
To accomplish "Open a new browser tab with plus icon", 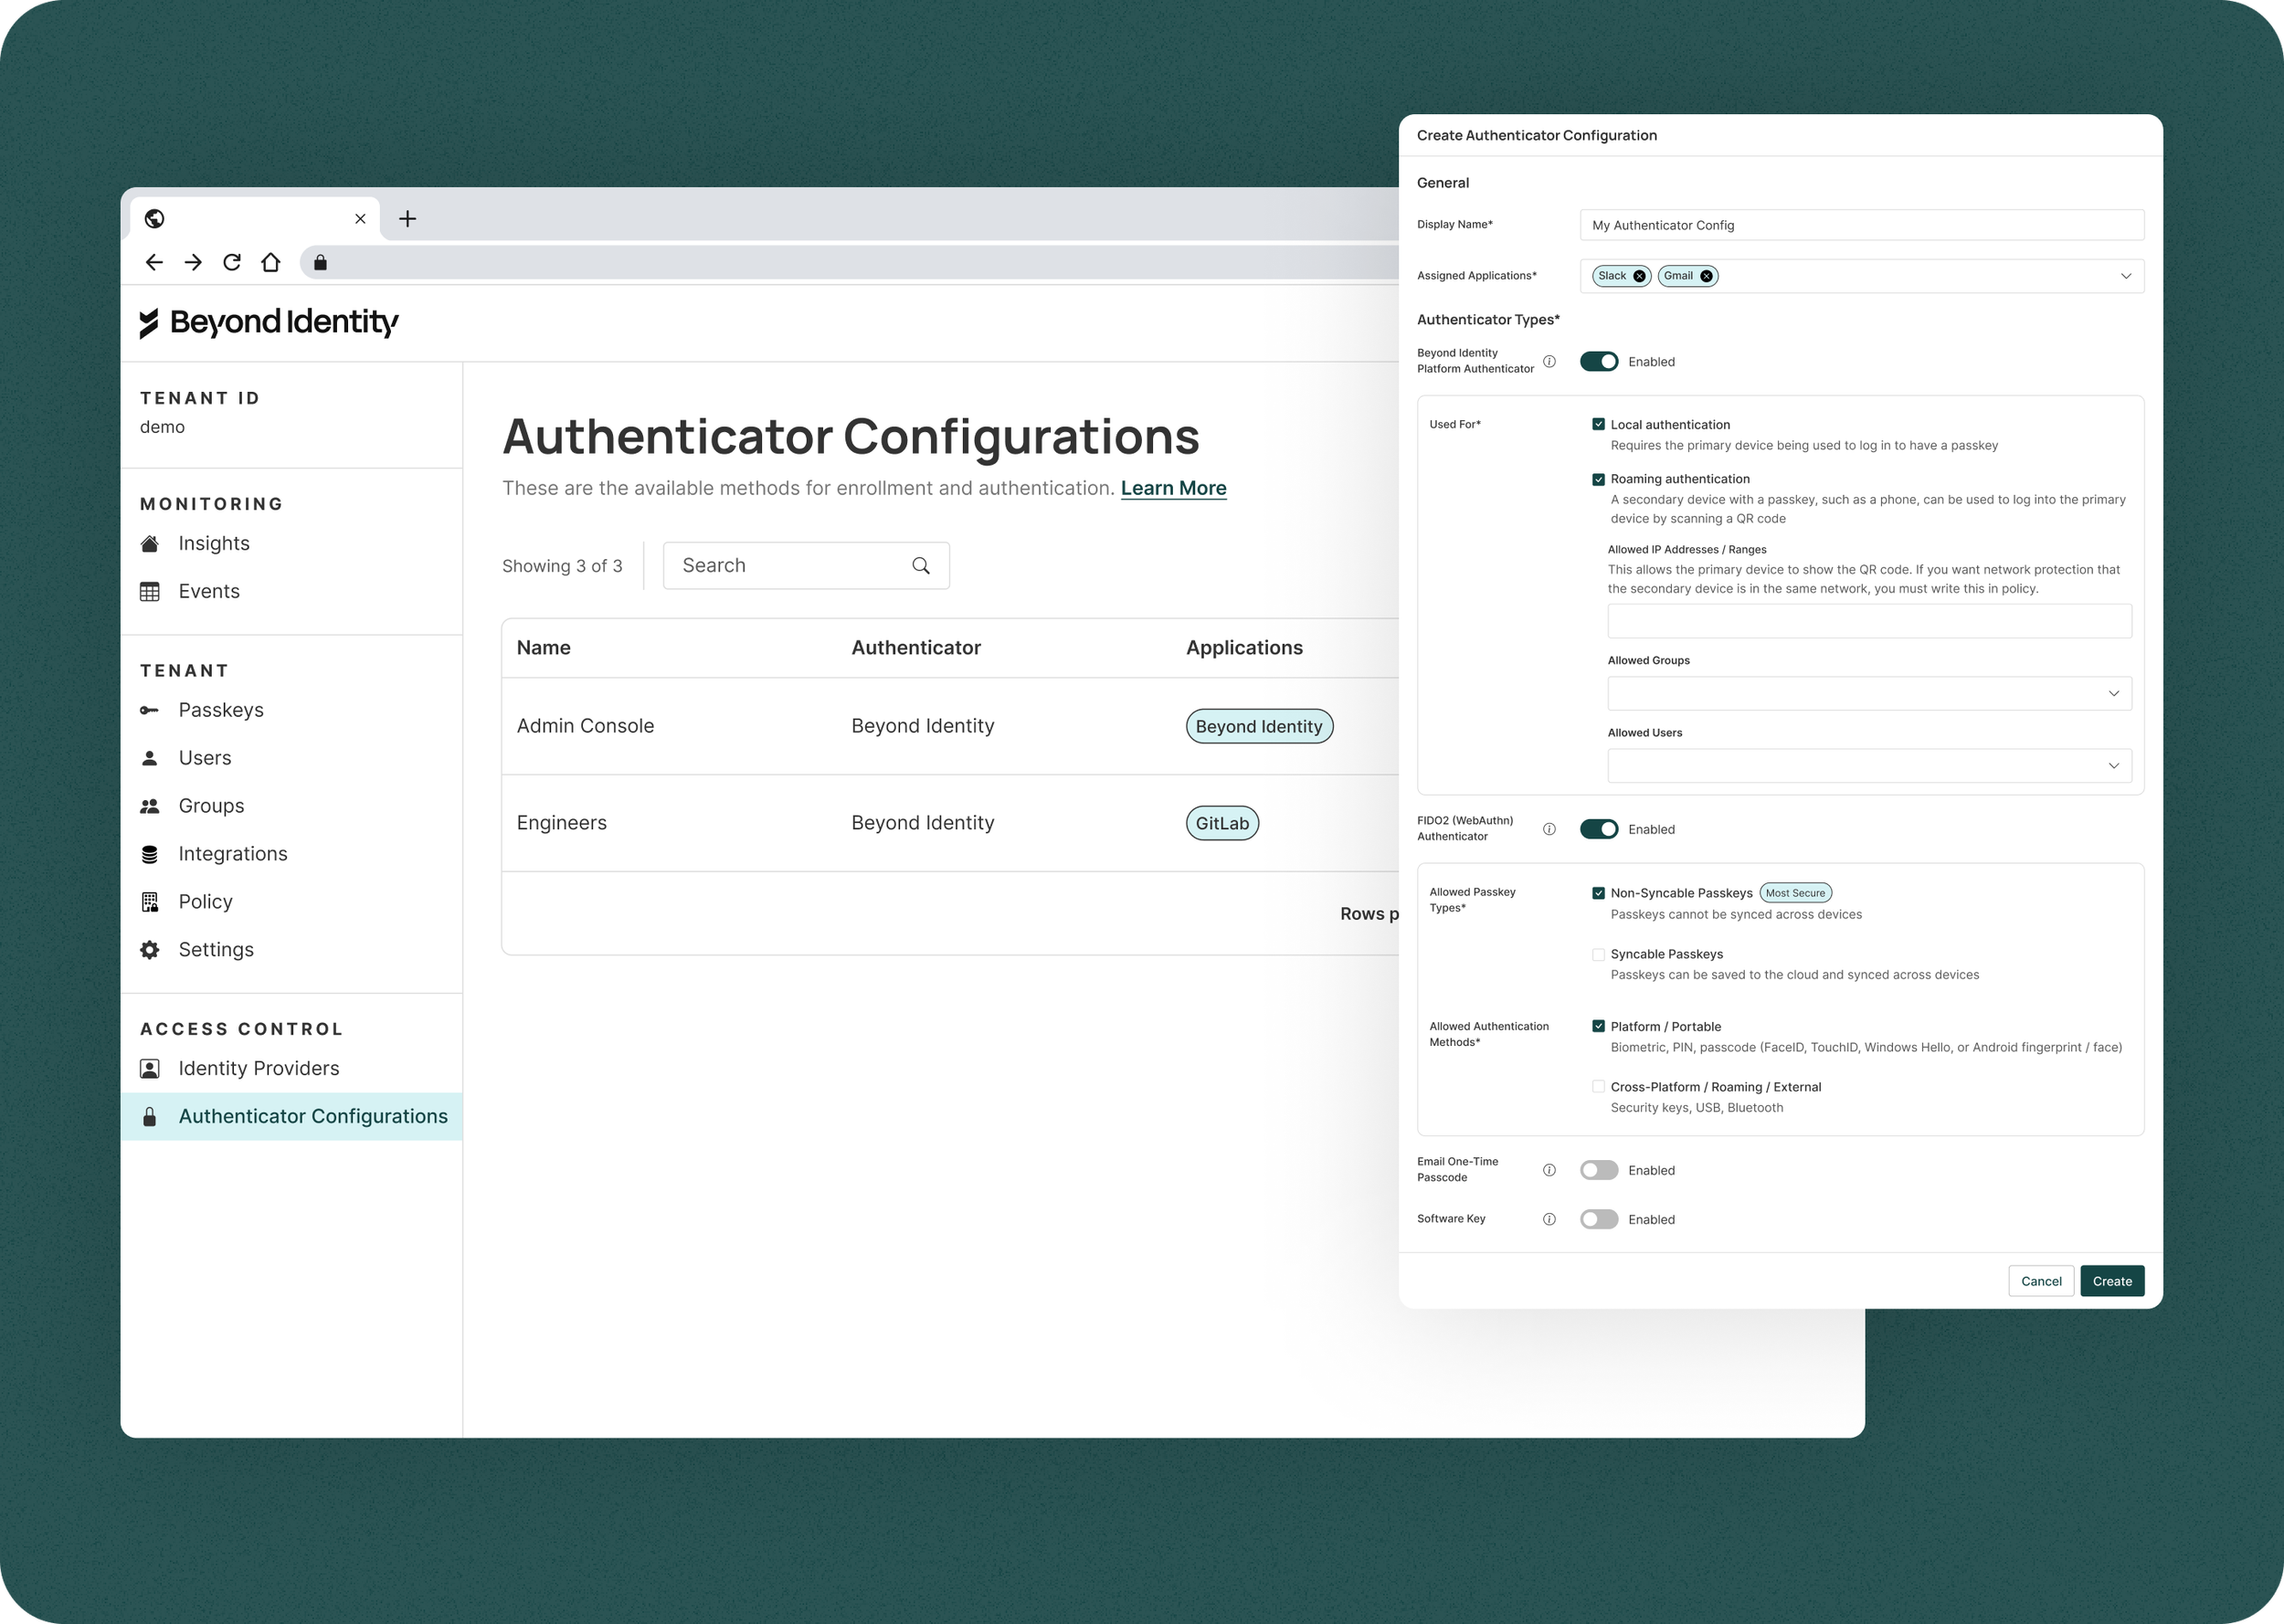I will click(407, 219).
